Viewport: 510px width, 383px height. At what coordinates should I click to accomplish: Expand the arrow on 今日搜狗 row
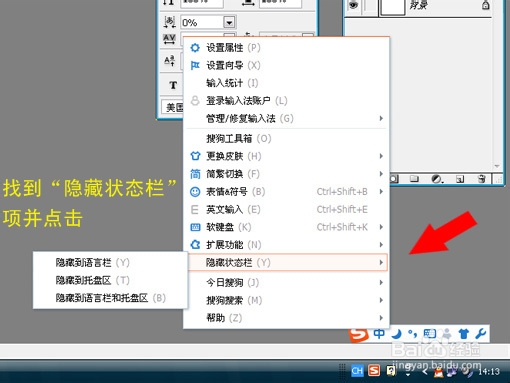[x=381, y=283]
